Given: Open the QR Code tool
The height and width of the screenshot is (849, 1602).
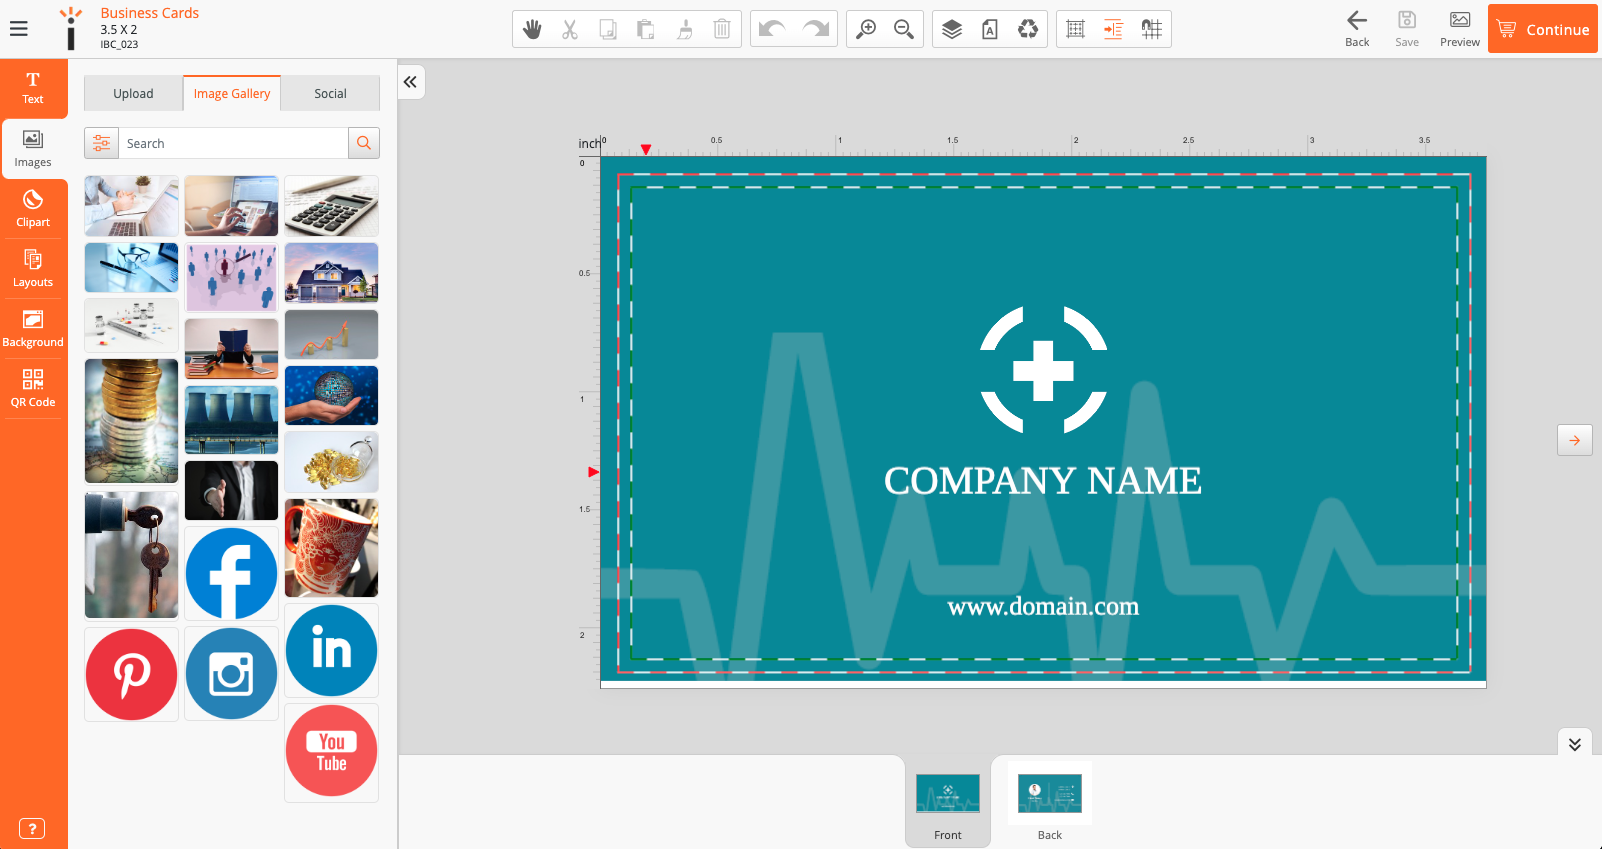Looking at the screenshot, I should [x=33, y=388].
